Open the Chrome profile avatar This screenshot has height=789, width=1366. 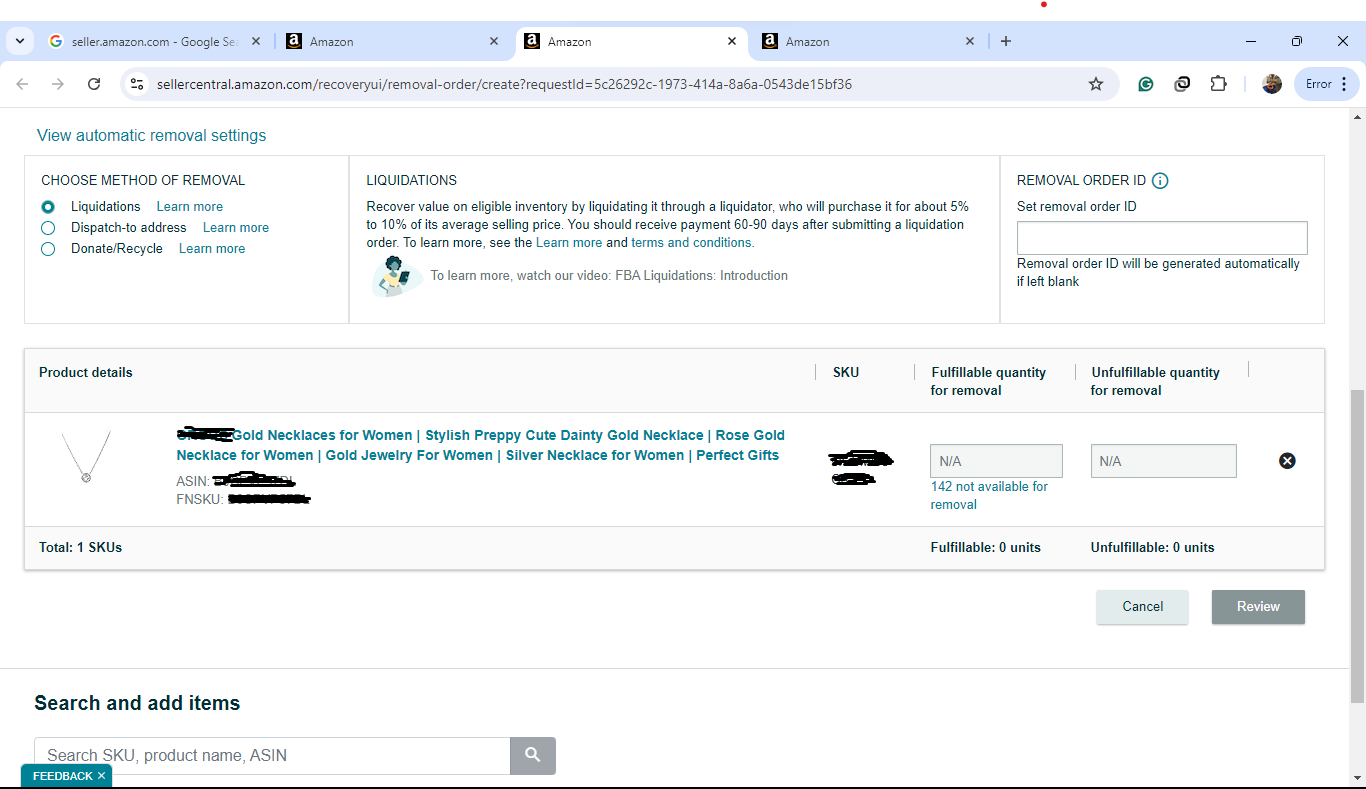point(1272,84)
